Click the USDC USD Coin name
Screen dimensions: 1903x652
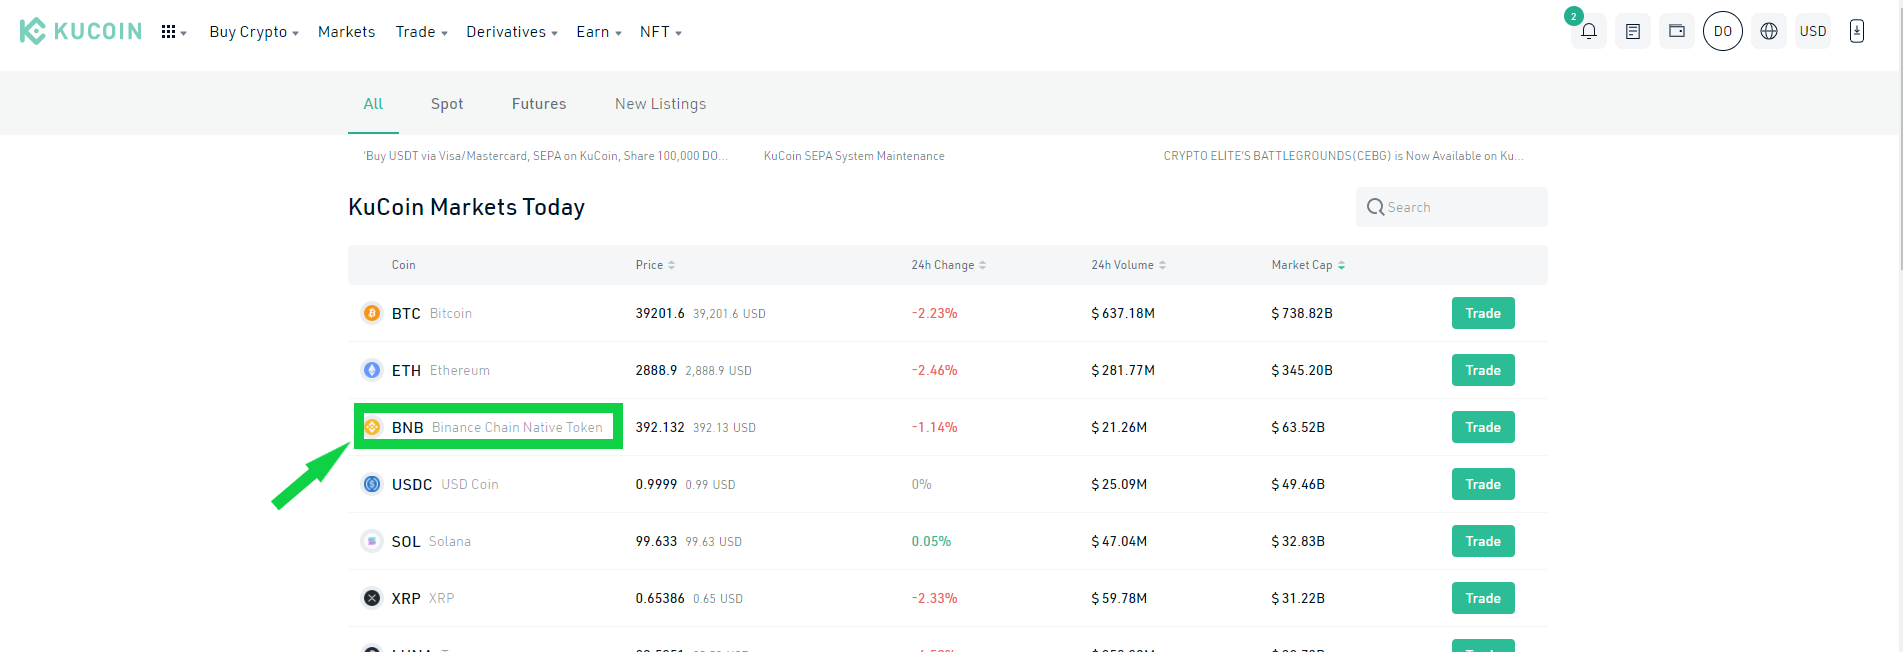click(445, 484)
